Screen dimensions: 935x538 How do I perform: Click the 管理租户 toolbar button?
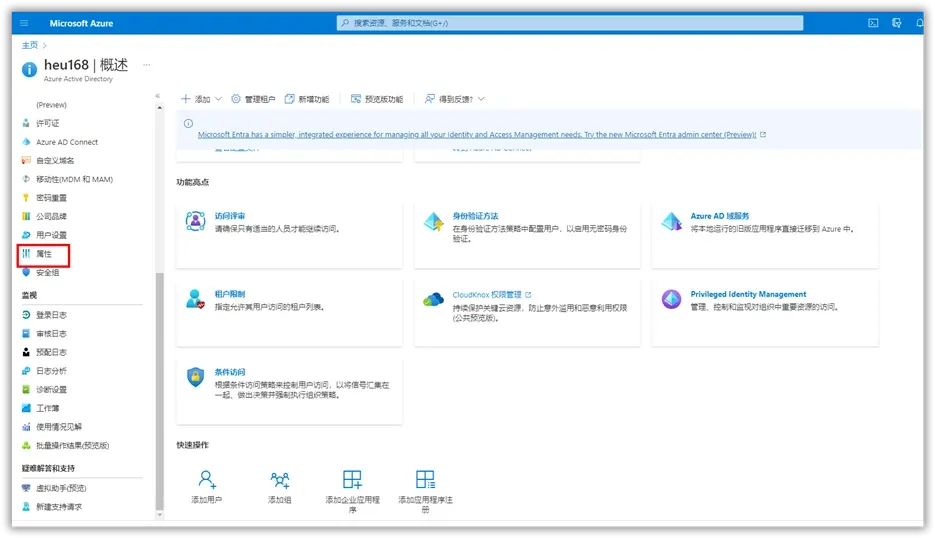[253, 99]
